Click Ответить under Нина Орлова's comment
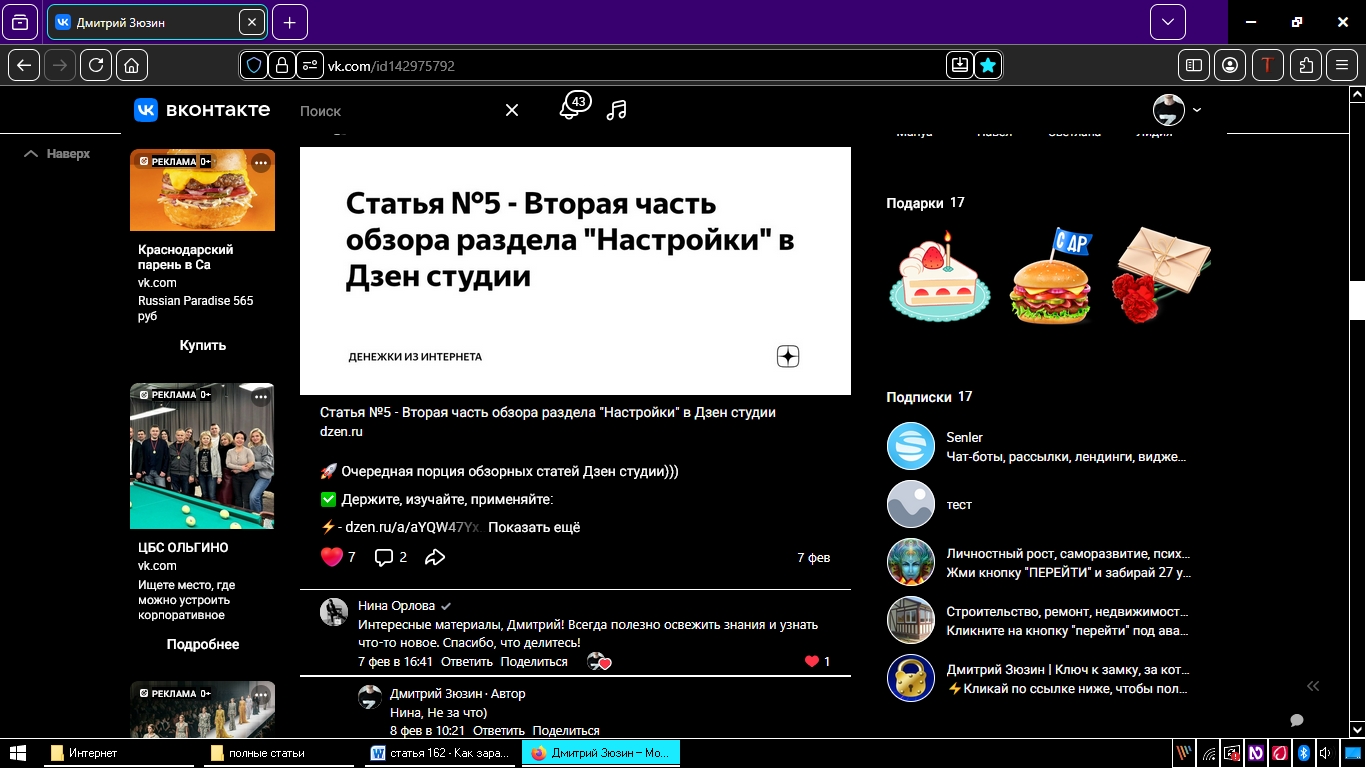This screenshot has height=768, width=1366. tap(466, 661)
